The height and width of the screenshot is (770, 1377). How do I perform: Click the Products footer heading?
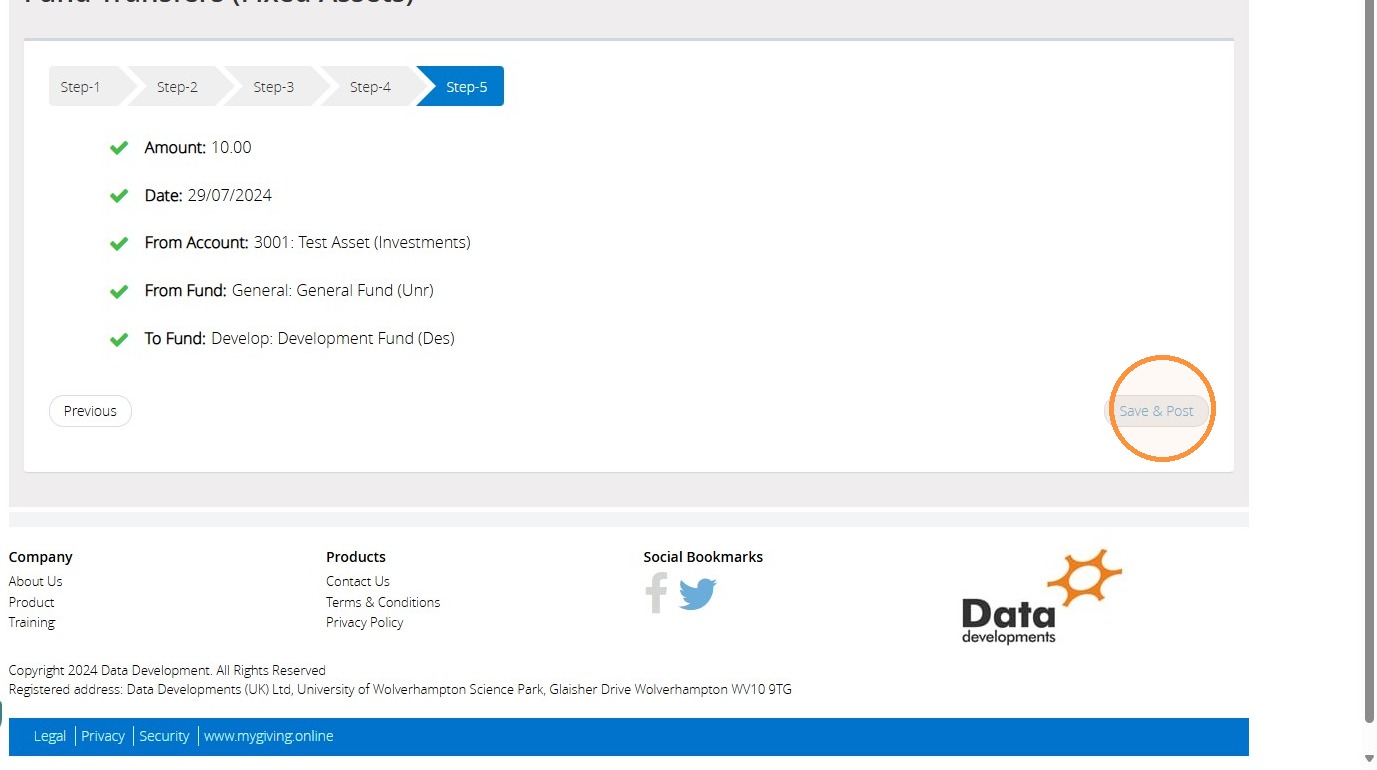point(356,557)
